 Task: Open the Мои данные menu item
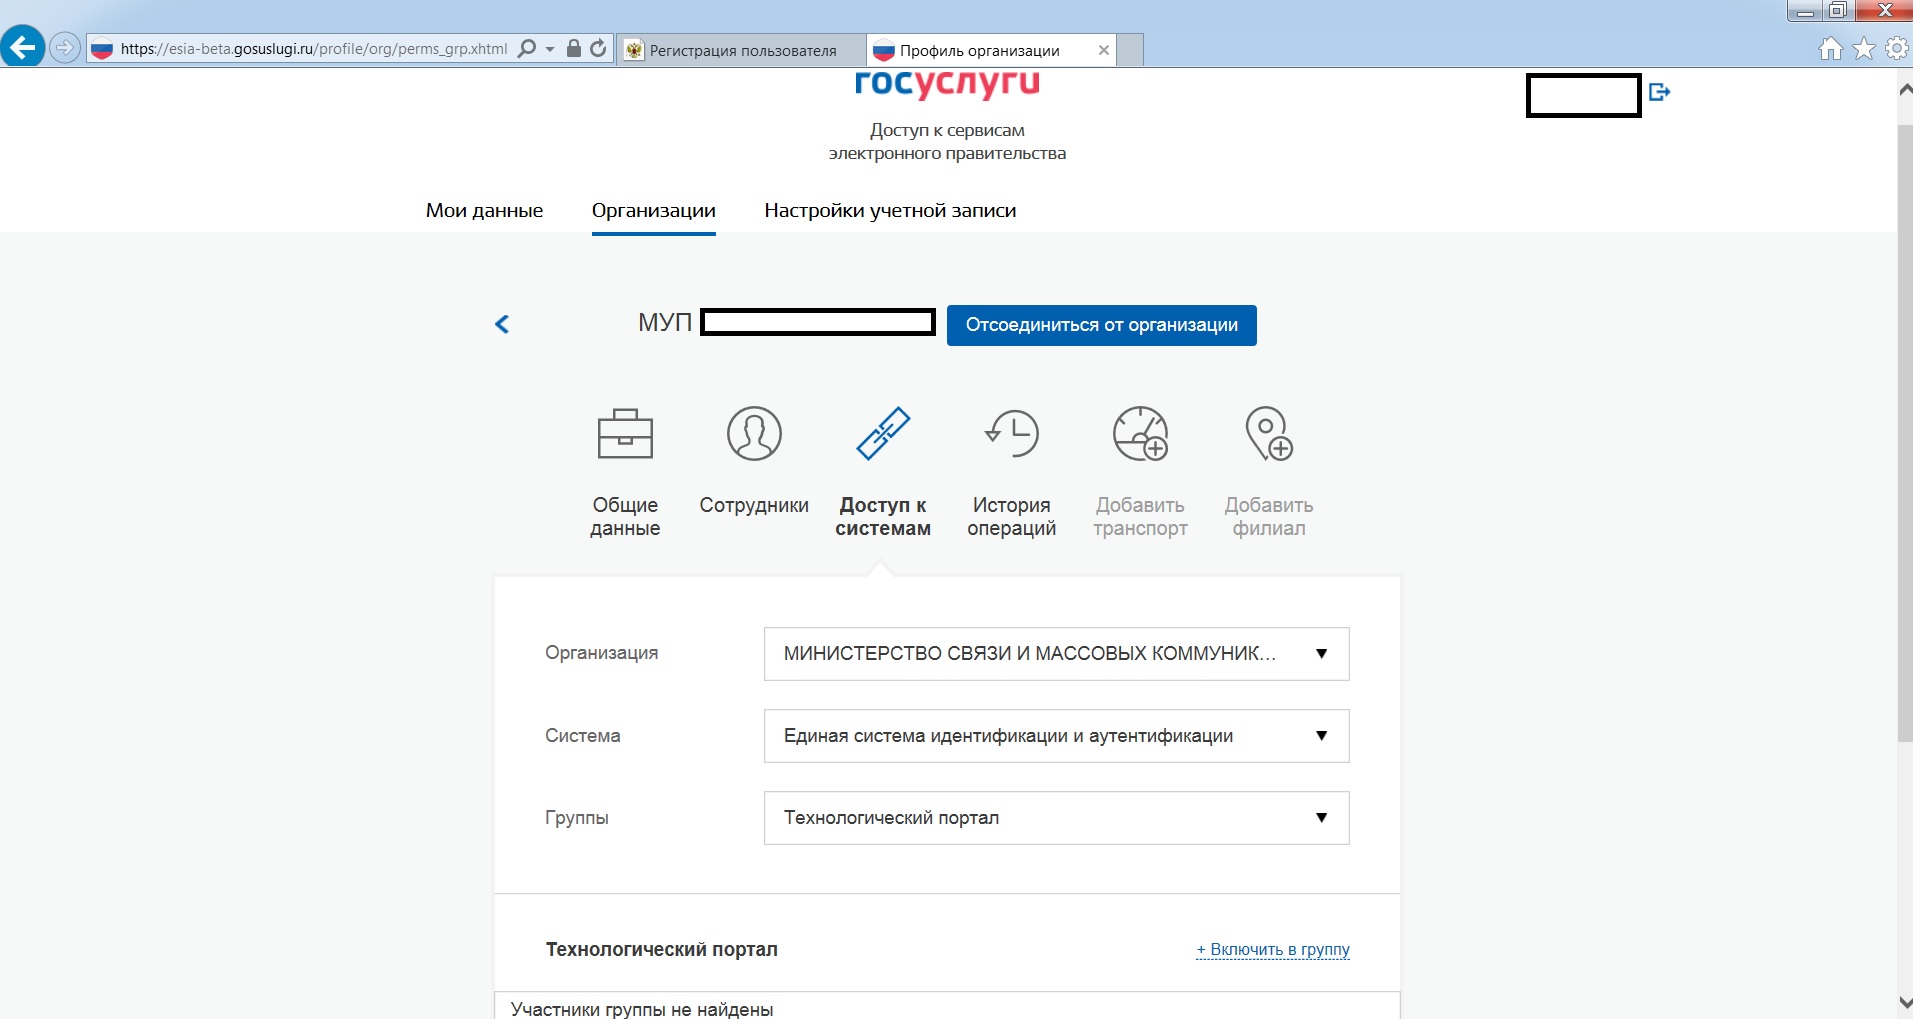point(484,210)
